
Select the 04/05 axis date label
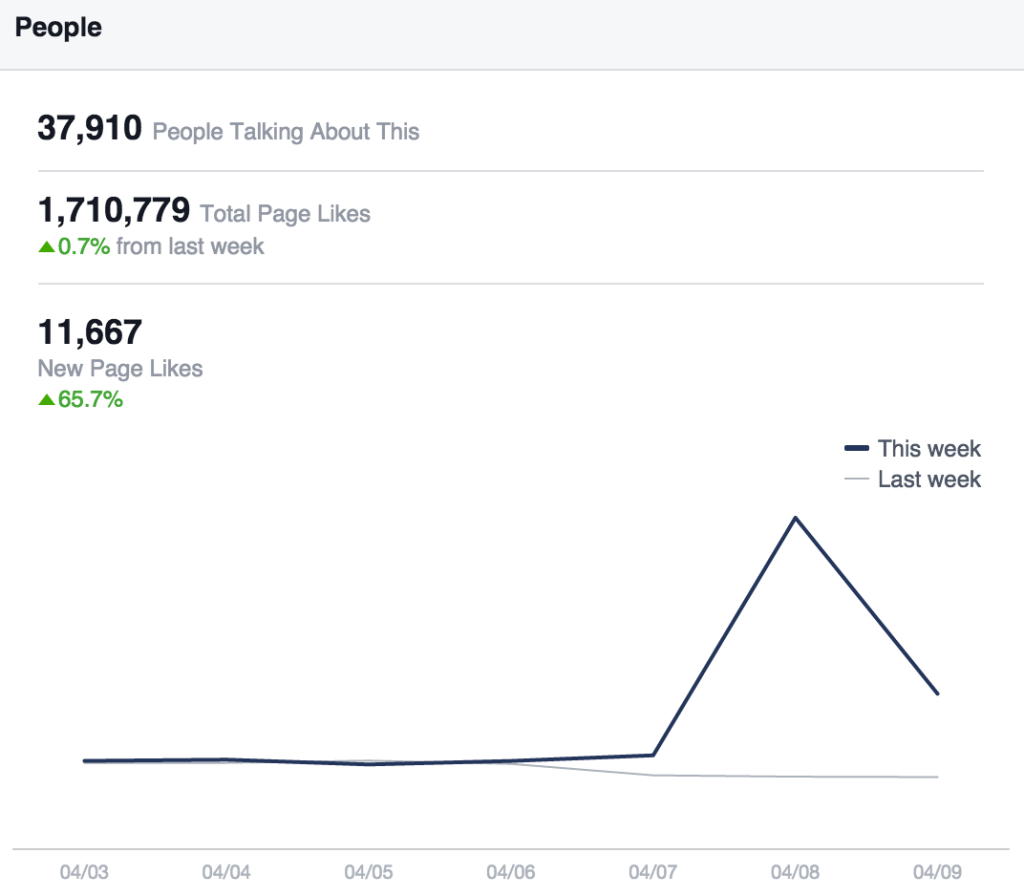[x=368, y=872]
